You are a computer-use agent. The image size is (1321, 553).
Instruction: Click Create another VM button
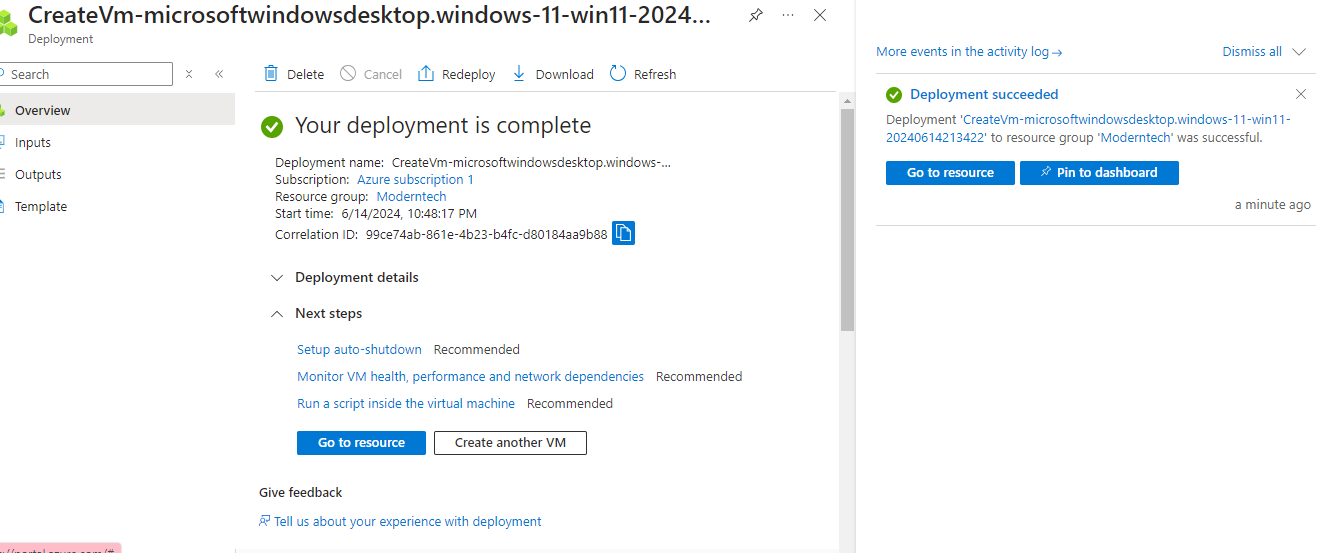pos(510,443)
